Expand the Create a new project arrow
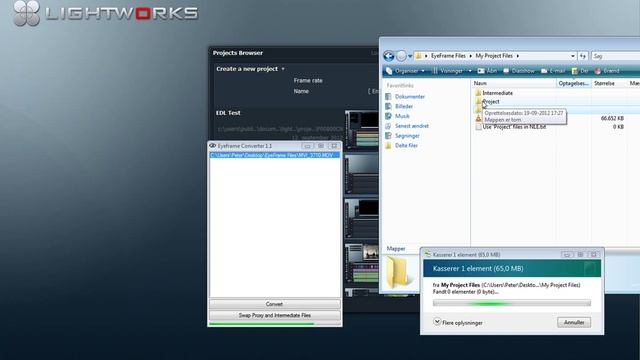 pos(283,69)
